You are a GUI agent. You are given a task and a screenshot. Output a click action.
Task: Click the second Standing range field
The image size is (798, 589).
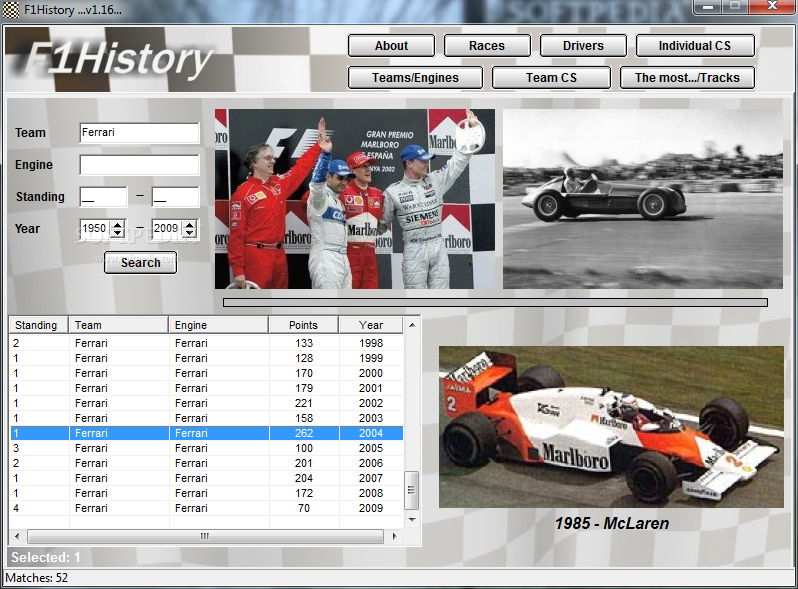coord(176,197)
